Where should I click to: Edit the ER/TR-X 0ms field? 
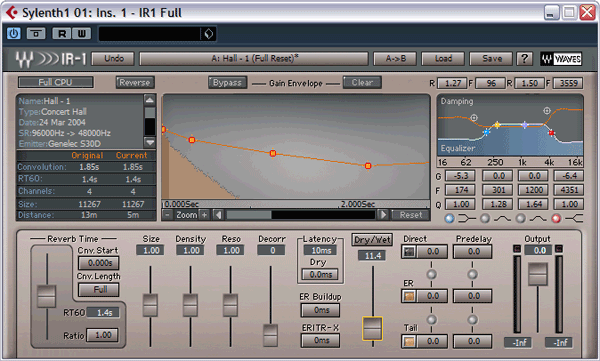(x=320, y=340)
